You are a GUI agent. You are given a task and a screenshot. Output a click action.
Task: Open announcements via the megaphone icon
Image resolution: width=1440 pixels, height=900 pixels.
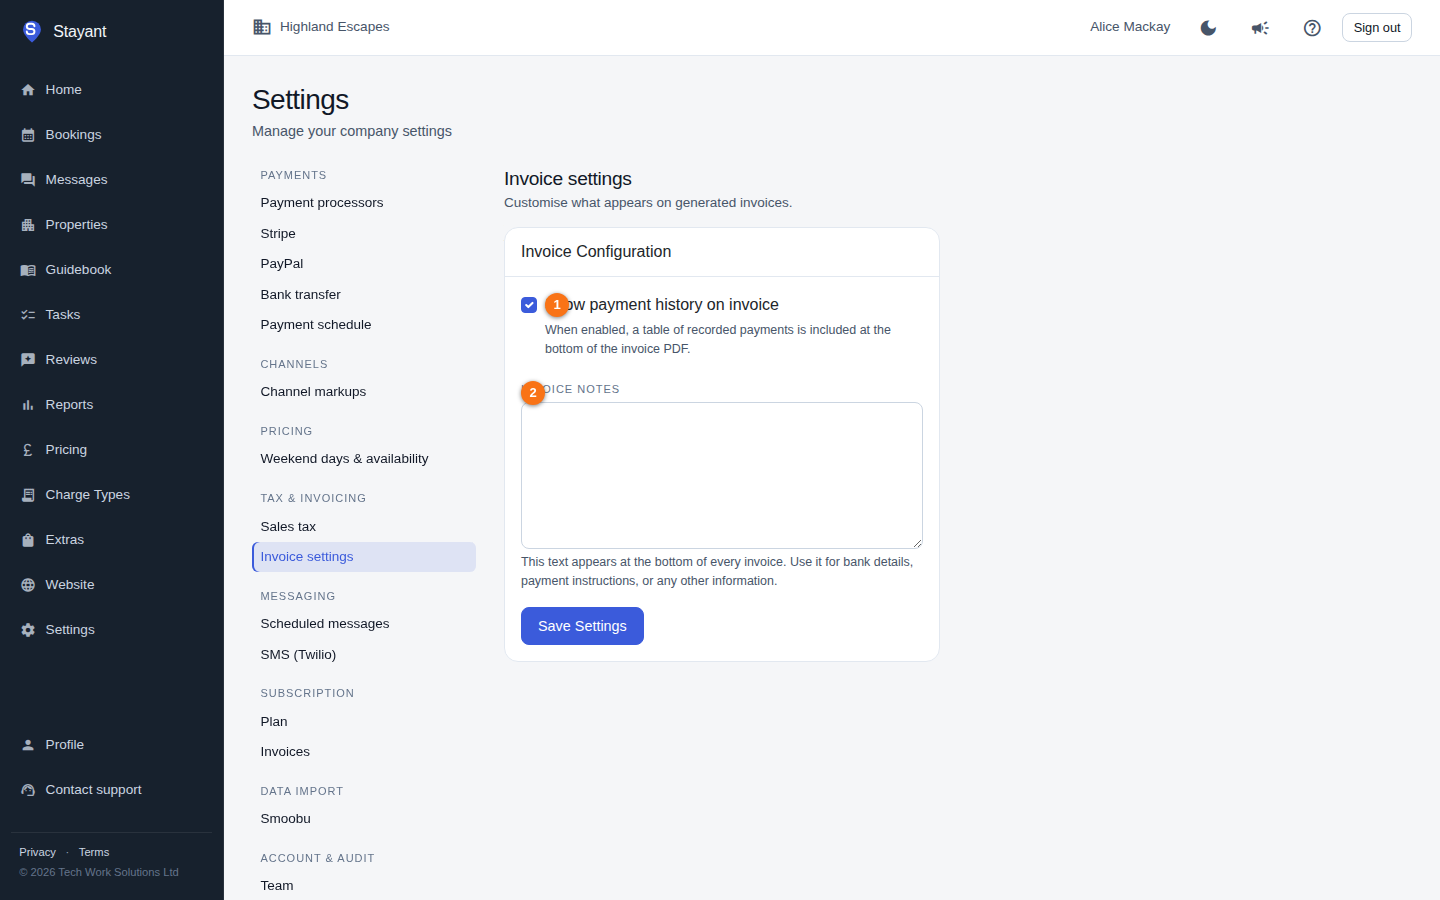1260,28
